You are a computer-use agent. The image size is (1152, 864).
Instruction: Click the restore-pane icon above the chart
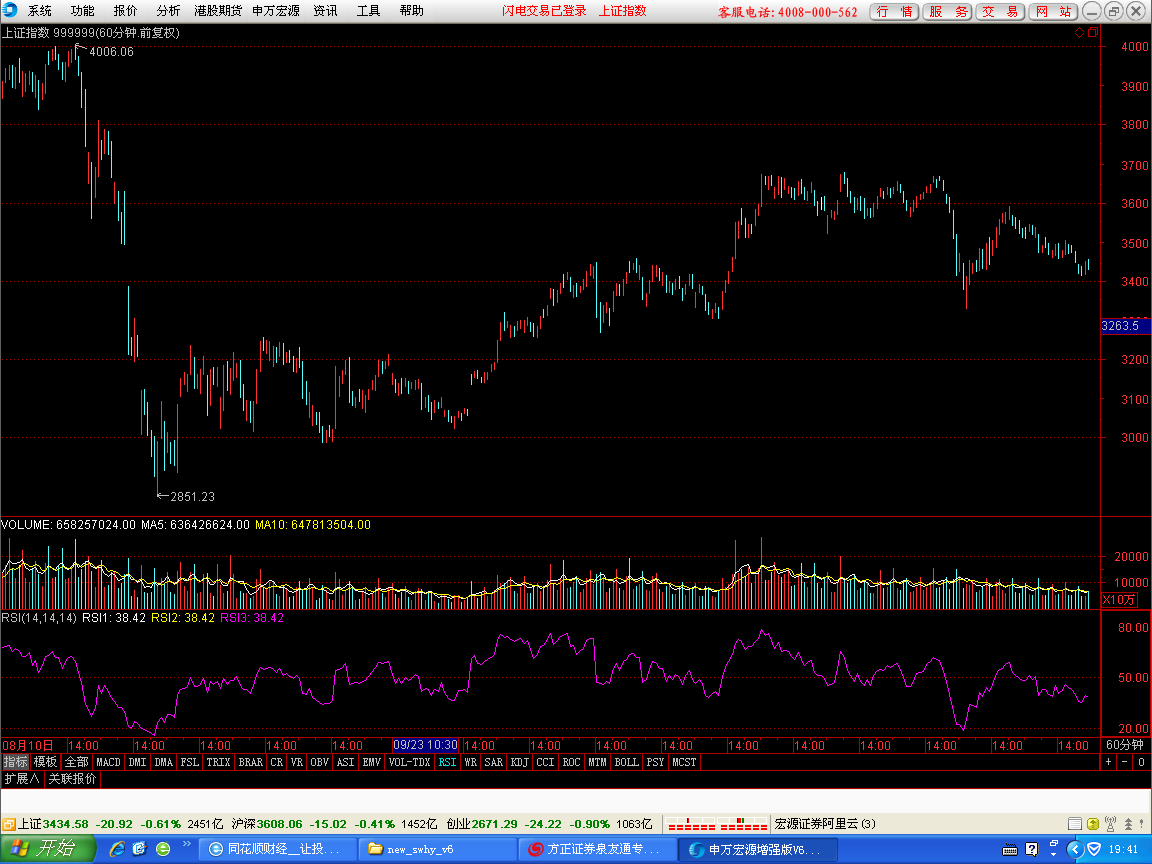pos(1092,32)
